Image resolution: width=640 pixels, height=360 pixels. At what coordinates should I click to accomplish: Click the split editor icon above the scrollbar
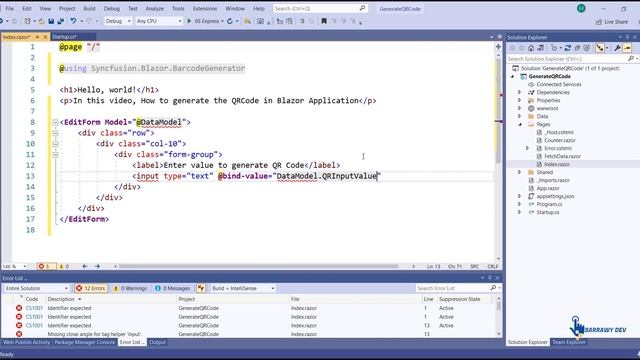click(498, 47)
